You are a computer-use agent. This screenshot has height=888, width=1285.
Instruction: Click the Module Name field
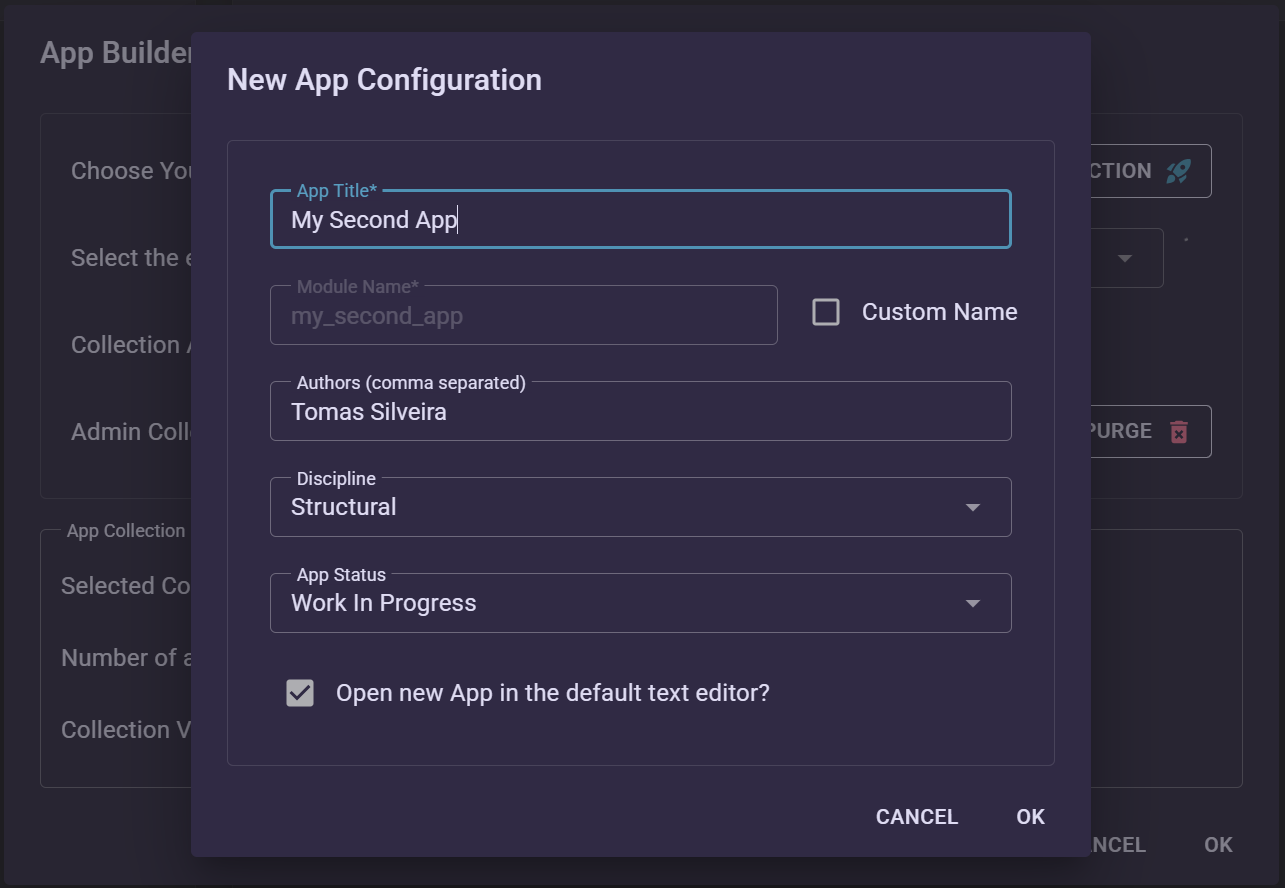tap(524, 315)
